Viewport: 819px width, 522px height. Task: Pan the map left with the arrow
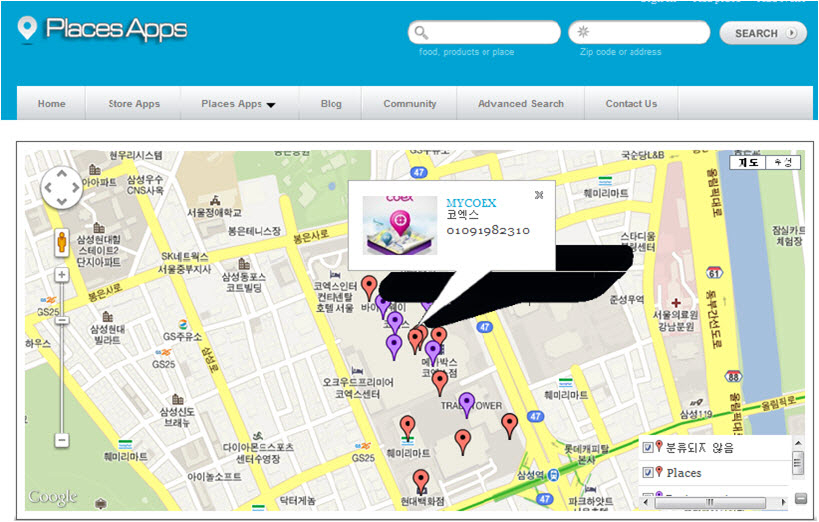48,188
